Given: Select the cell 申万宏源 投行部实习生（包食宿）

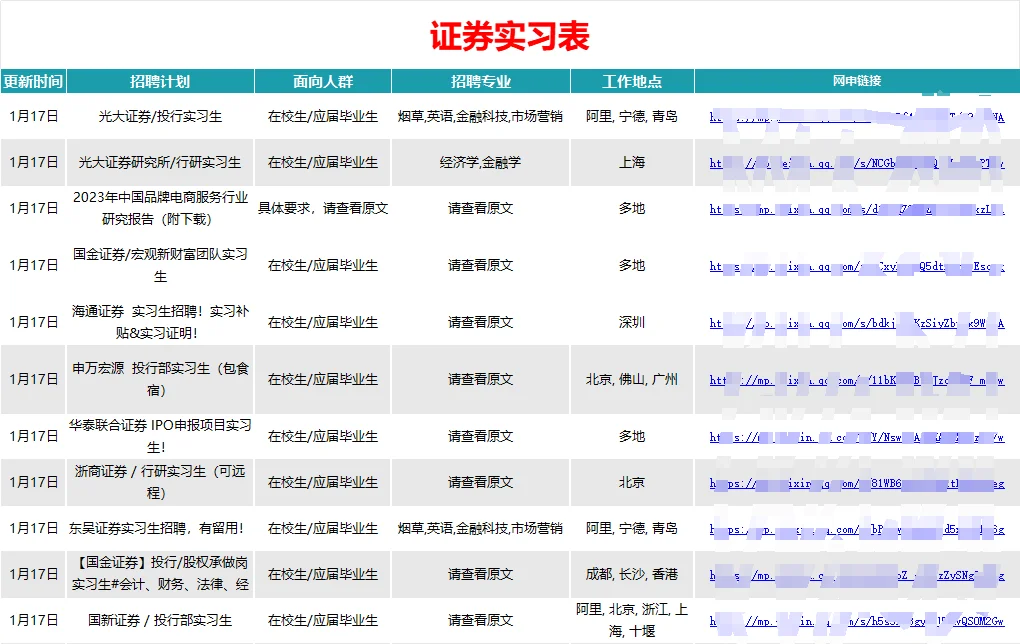Looking at the screenshot, I should point(160,379).
